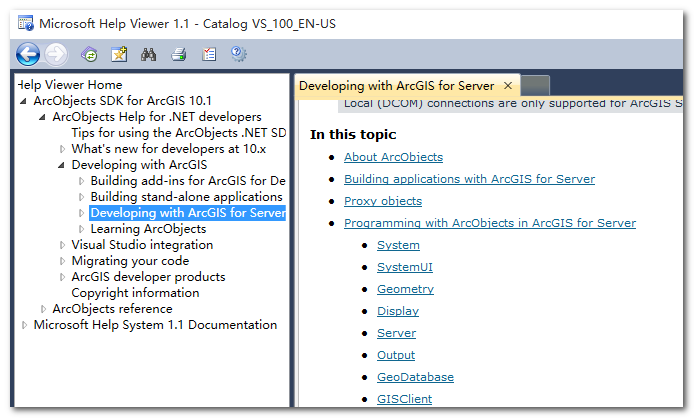Expand Microsoft Help System 1.1 Documentation node

pos(24,325)
